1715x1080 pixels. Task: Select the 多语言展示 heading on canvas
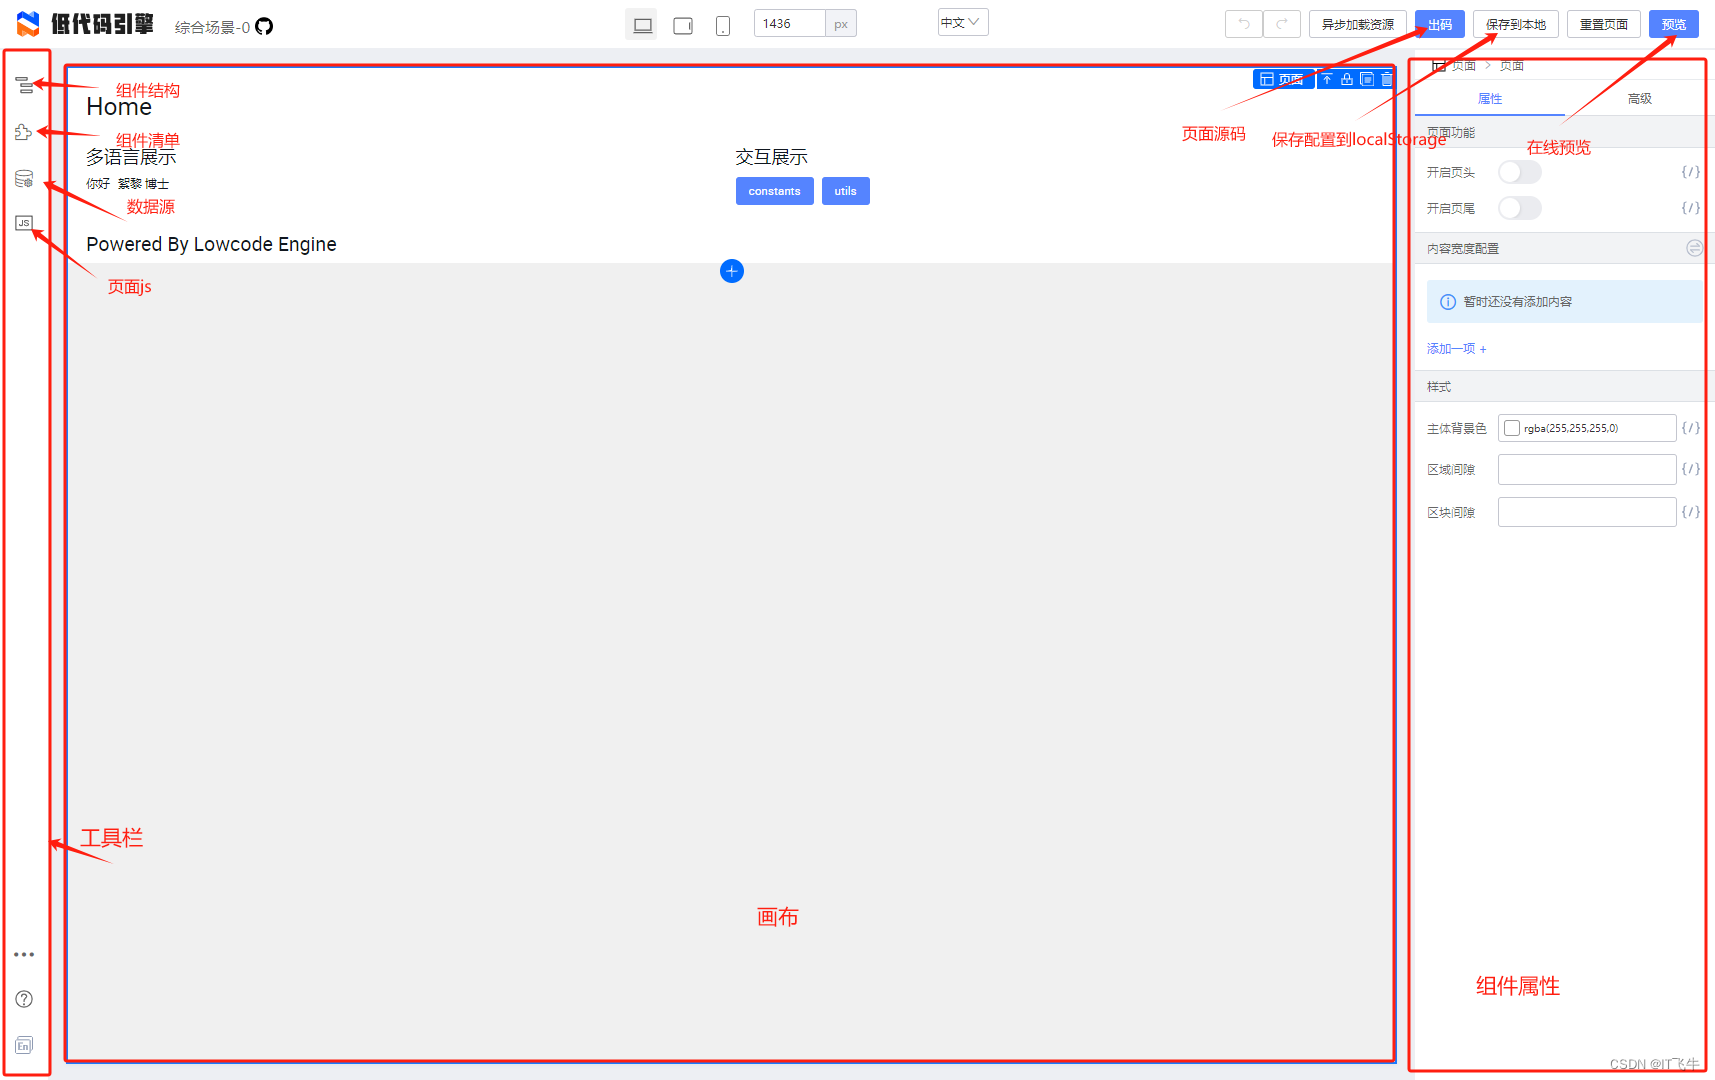pos(131,157)
